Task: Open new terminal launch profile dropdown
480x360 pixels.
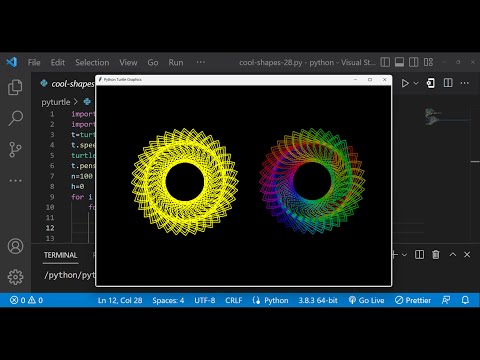Action: tap(404, 255)
